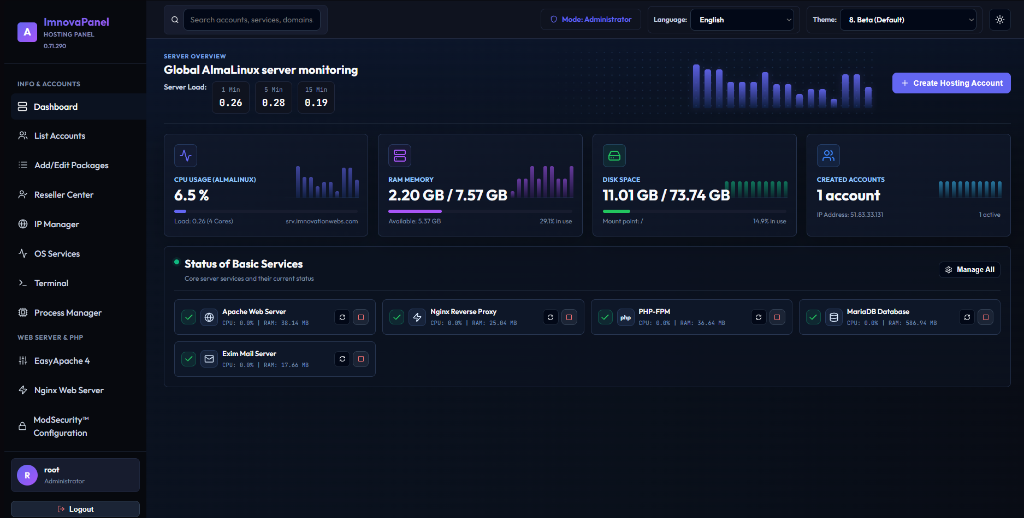Click the 15 Min server load value

point(316,103)
